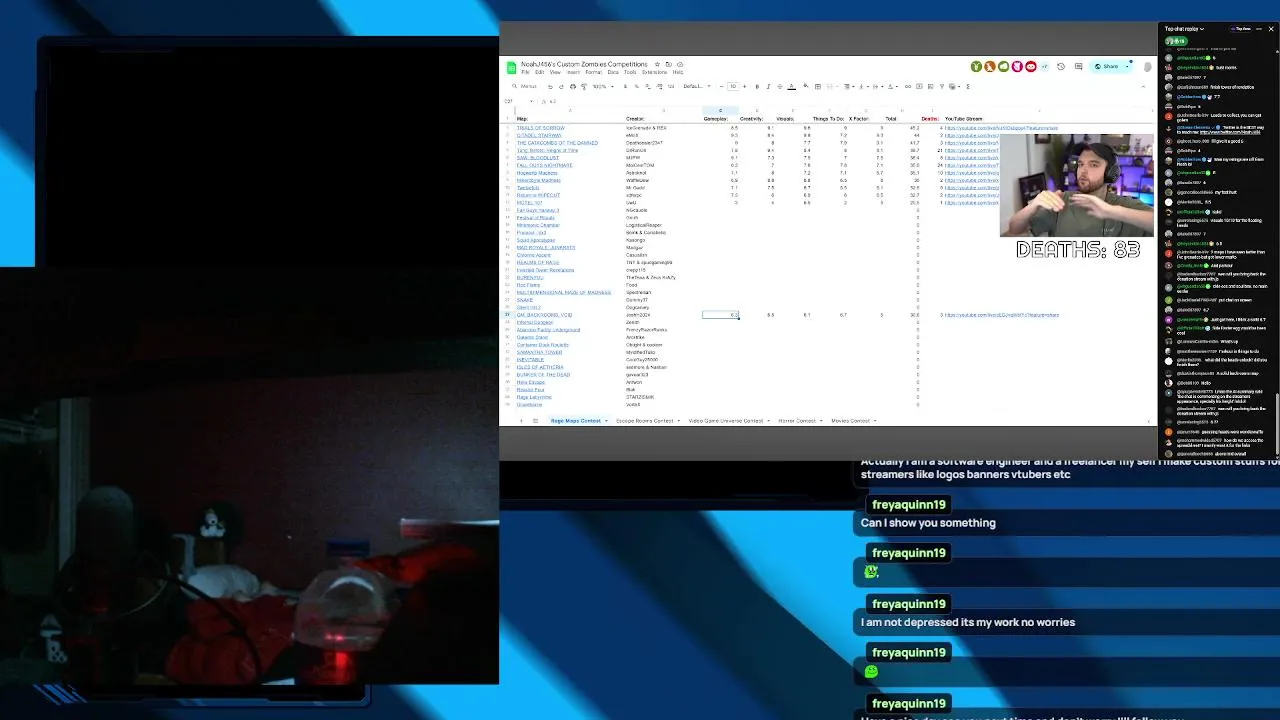This screenshot has width=1280, height=720.
Task: Open the YouTube link in TRIALS OF SORROW row
Action: (1001, 128)
